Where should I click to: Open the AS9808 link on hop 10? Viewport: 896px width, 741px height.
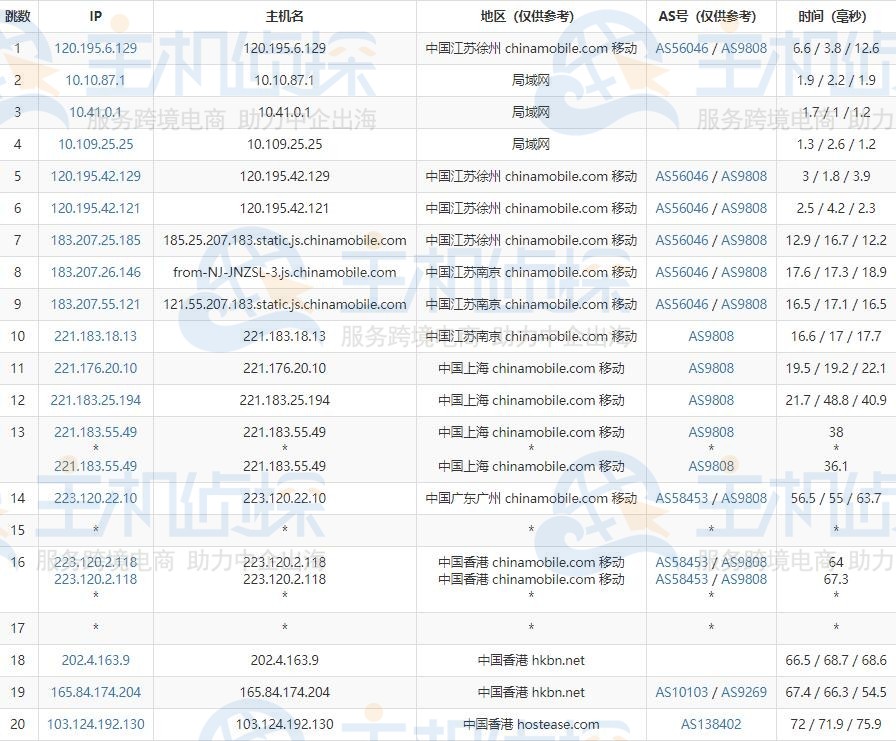click(711, 337)
